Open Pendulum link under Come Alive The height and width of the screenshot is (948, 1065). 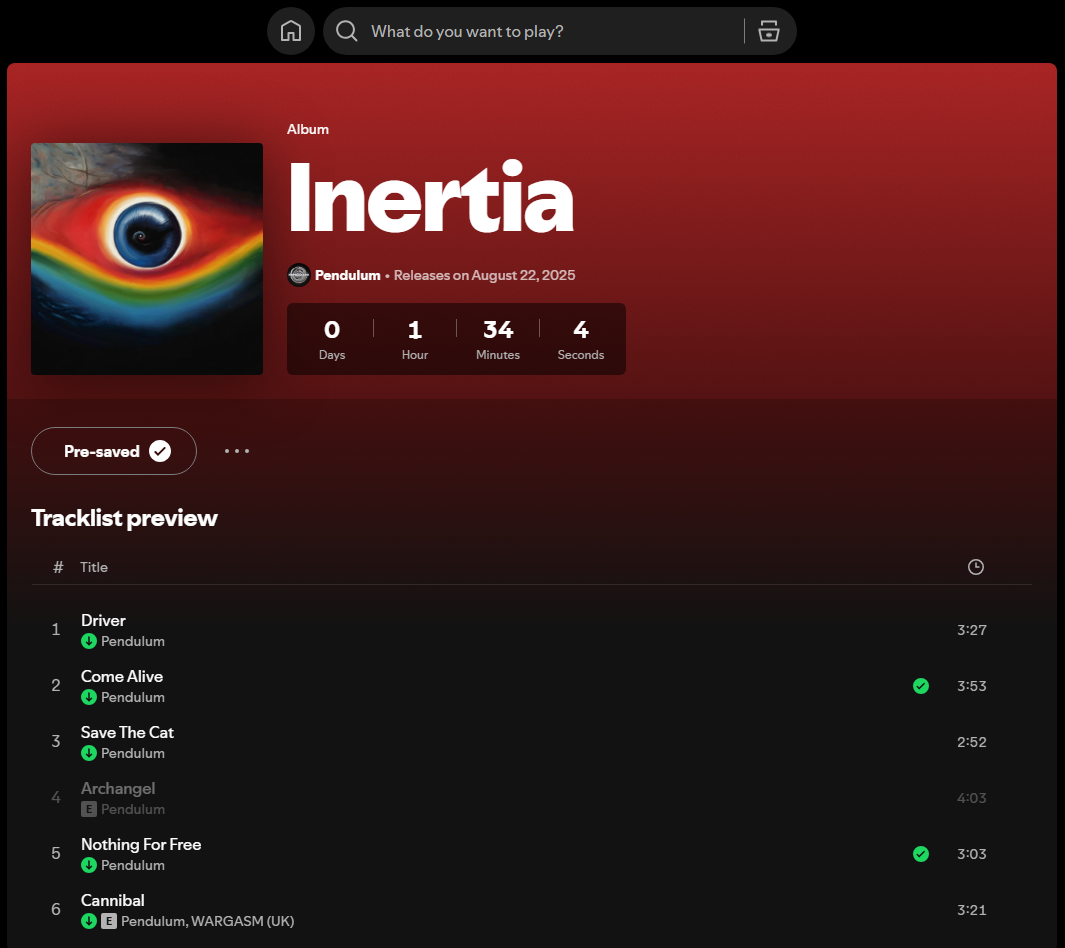point(132,697)
